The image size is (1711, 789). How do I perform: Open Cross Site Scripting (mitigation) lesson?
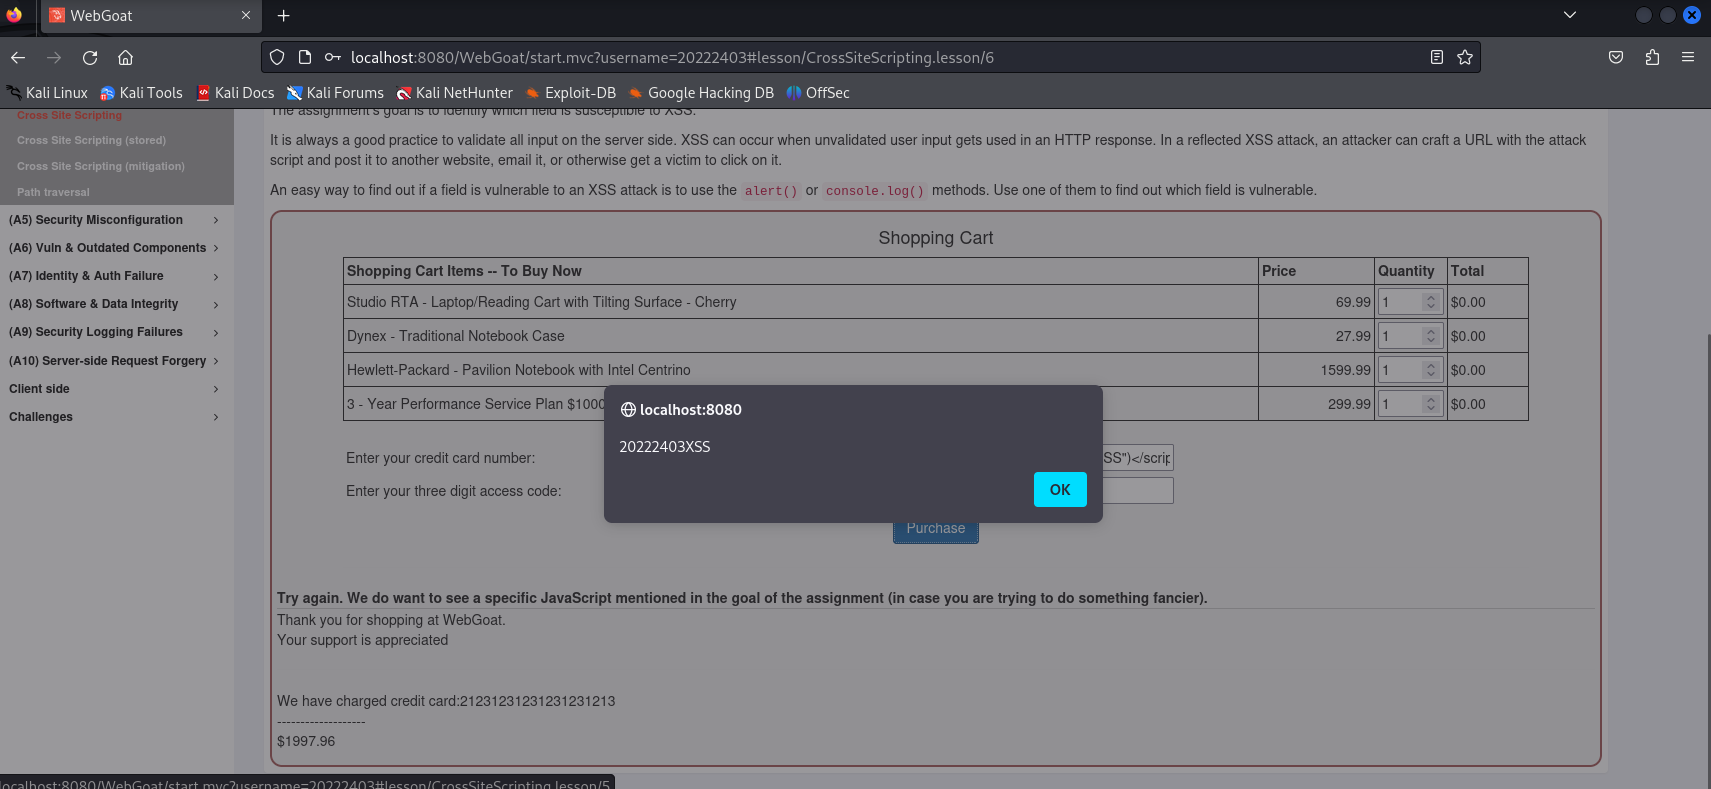(x=101, y=167)
